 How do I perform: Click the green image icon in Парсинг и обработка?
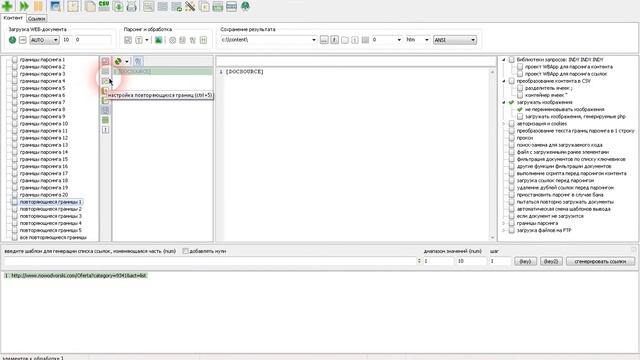click(158, 40)
